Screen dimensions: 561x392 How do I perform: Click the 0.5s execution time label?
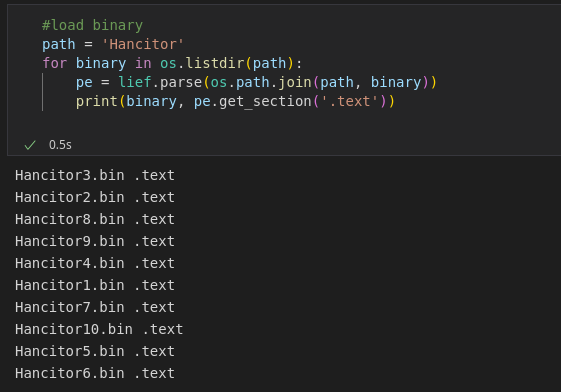point(60,145)
